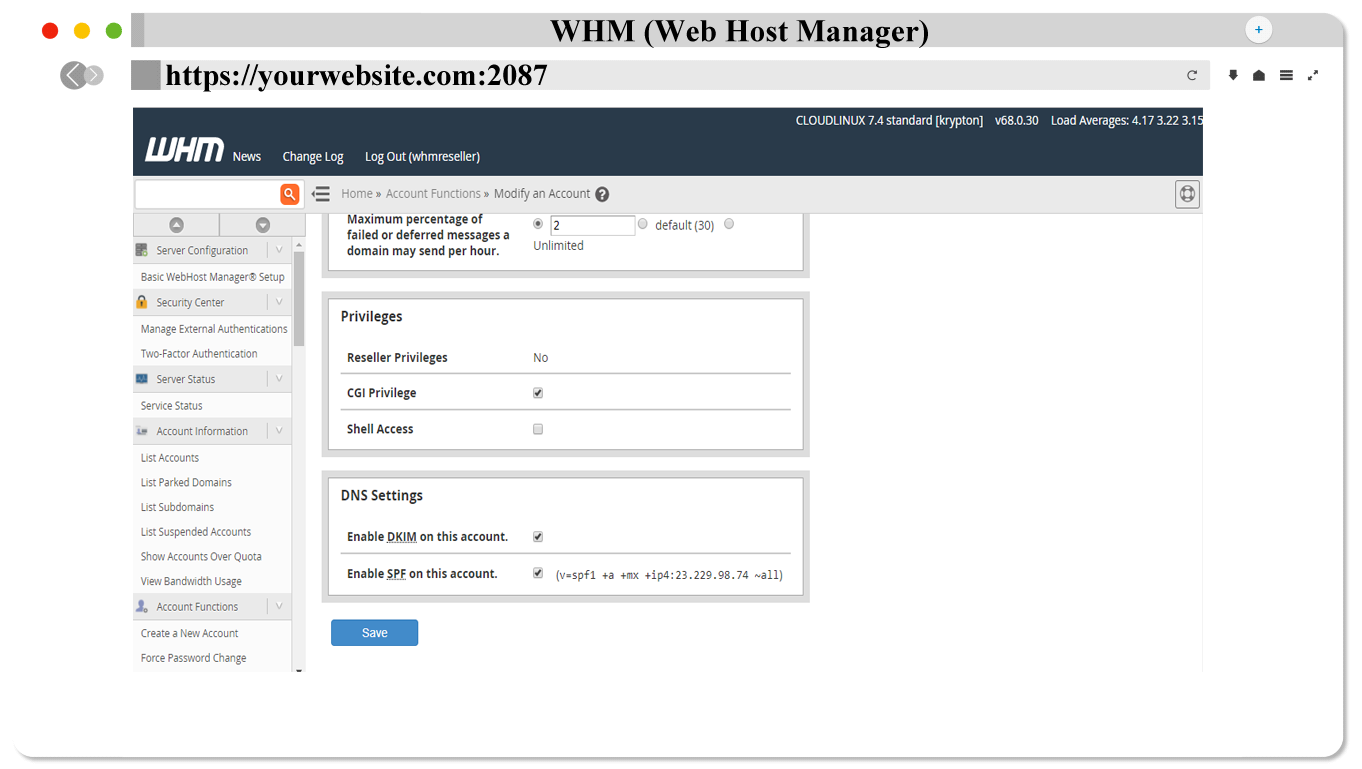Click the Home breadcrumb link
The image size is (1362, 769).
pyautogui.click(x=356, y=194)
